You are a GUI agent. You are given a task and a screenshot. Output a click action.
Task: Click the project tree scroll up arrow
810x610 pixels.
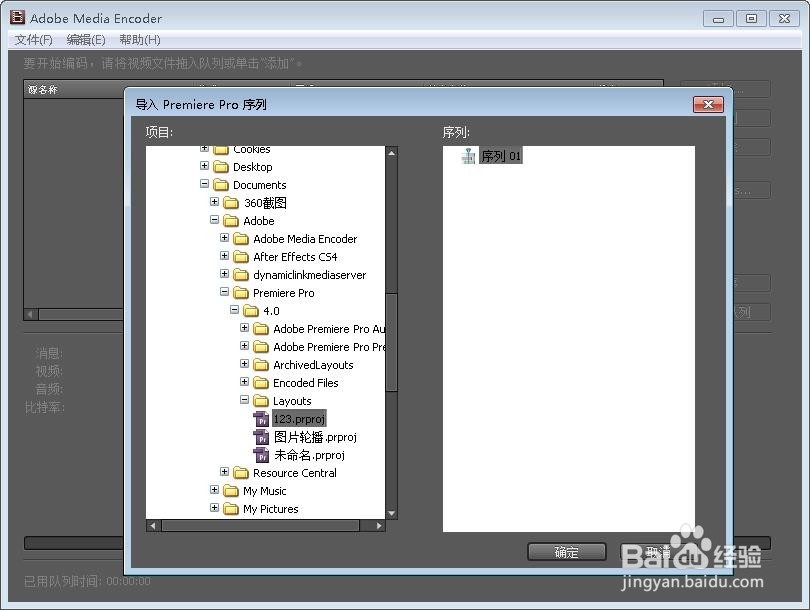[x=392, y=153]
